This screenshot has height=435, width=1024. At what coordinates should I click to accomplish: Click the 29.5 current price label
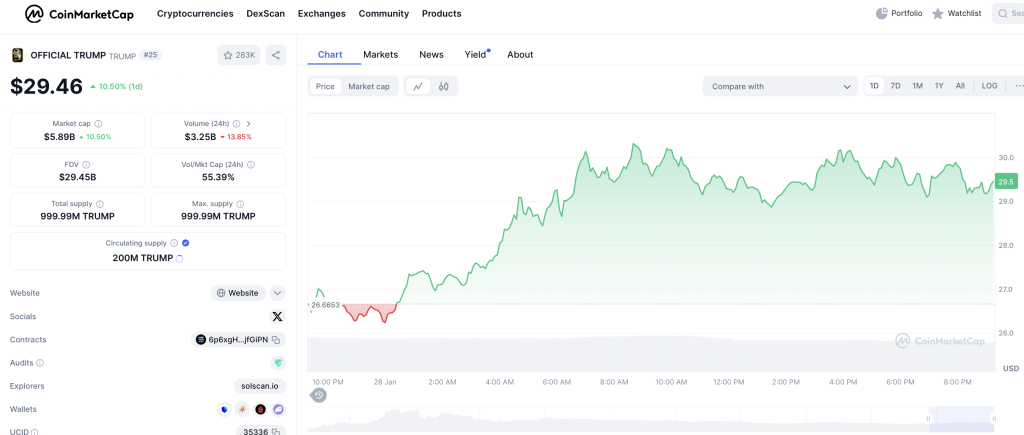(1004, 182)
